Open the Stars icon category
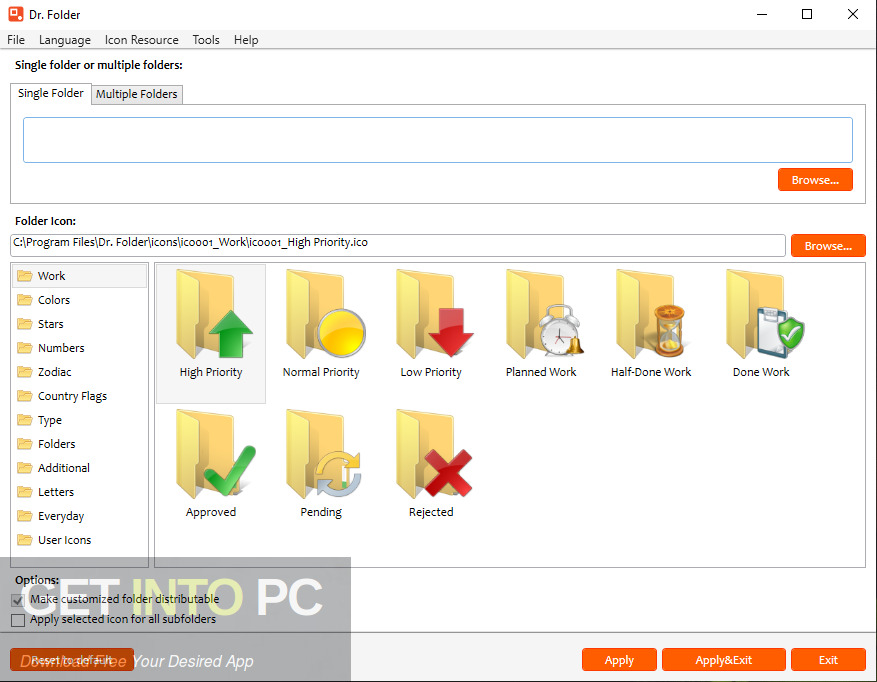 (x=79, y=324)
